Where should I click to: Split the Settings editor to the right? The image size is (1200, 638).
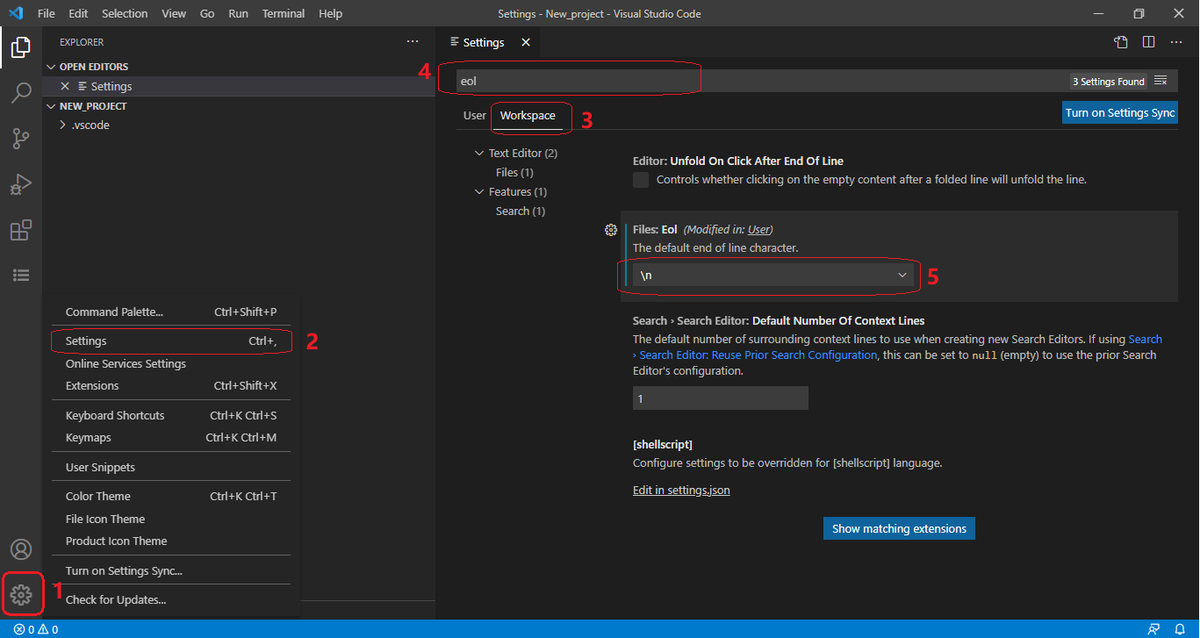click(1146, 42)
